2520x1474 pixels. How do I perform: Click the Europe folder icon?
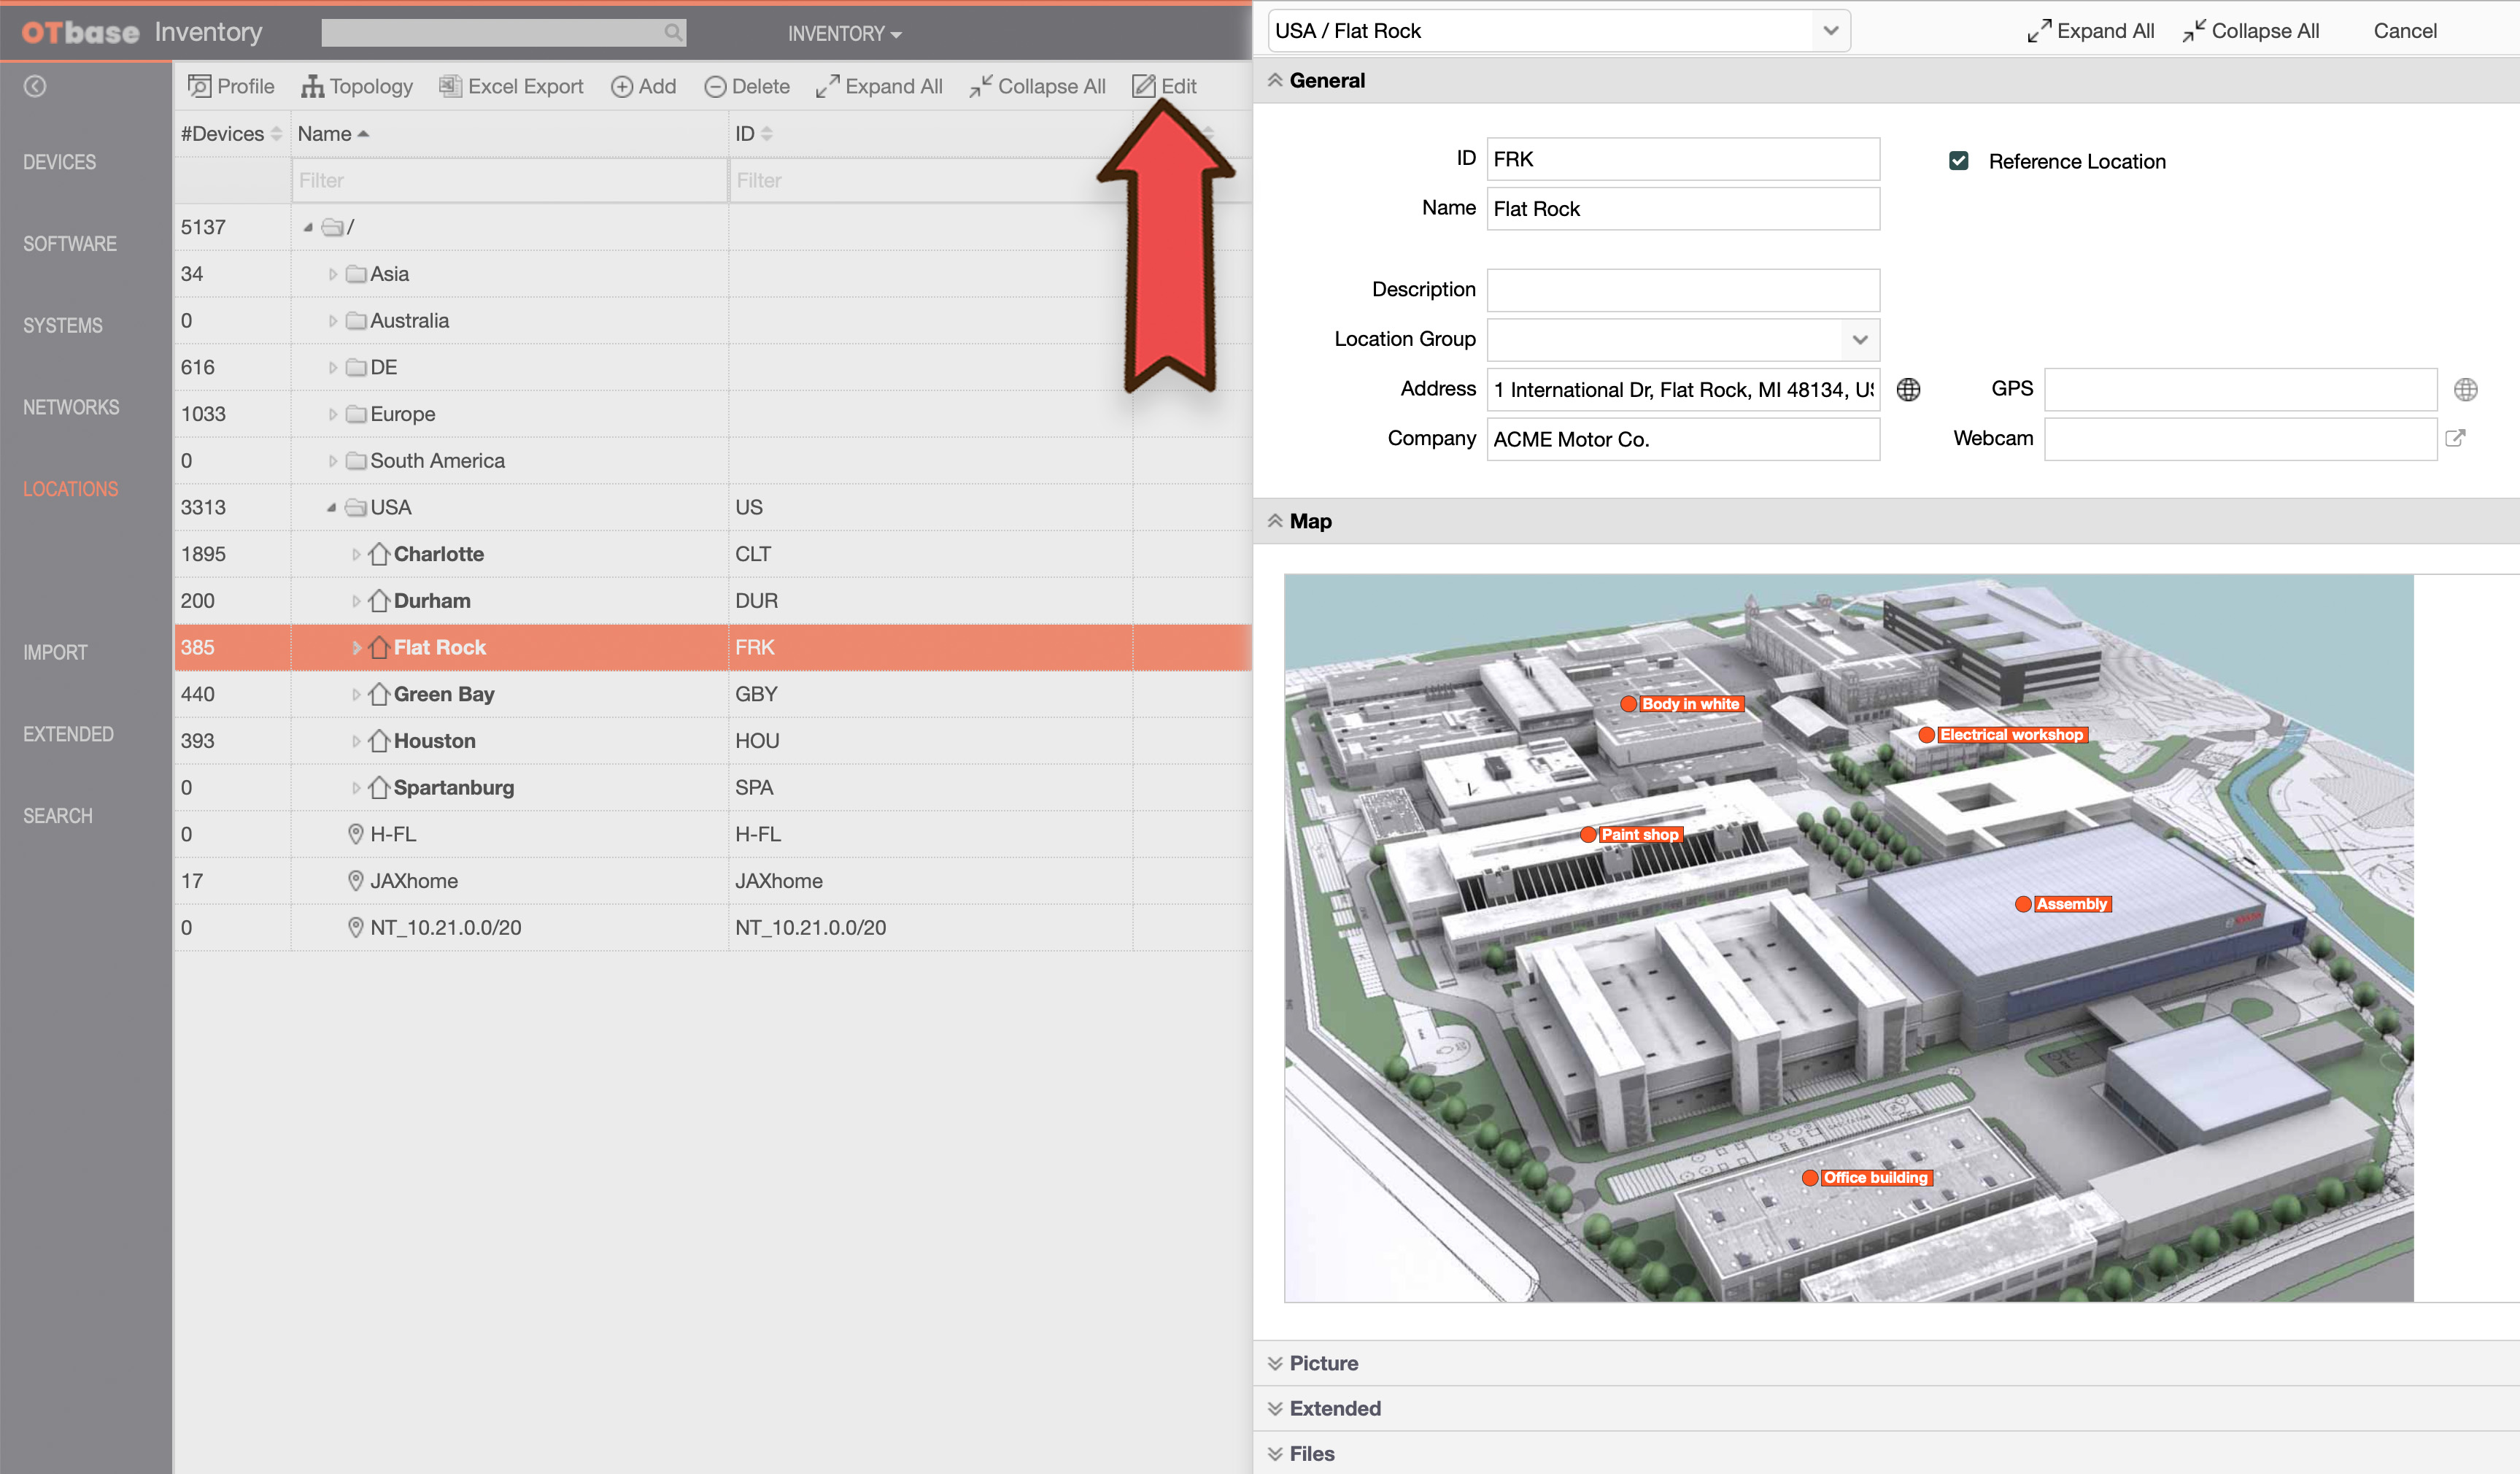tap(356, 414)
